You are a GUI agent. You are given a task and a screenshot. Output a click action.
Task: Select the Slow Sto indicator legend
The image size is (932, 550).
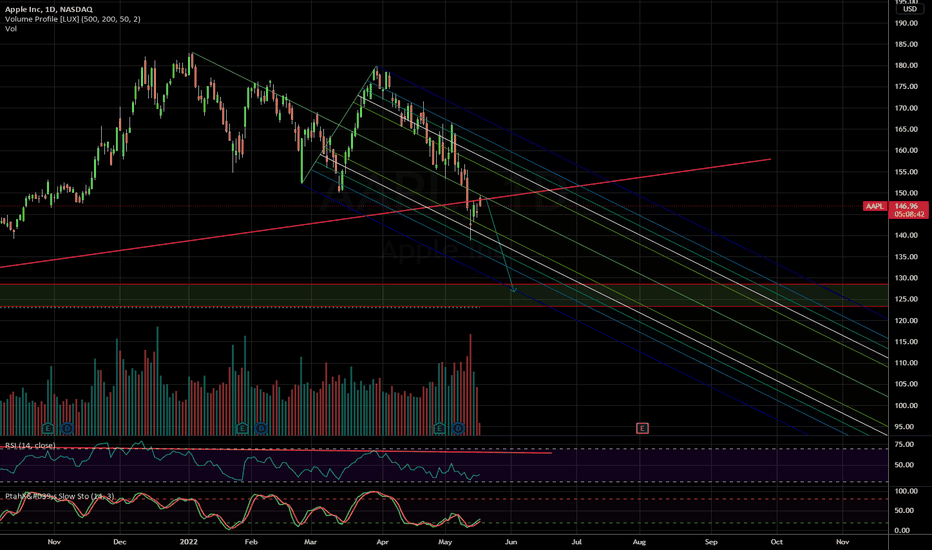tap(59, 496)
